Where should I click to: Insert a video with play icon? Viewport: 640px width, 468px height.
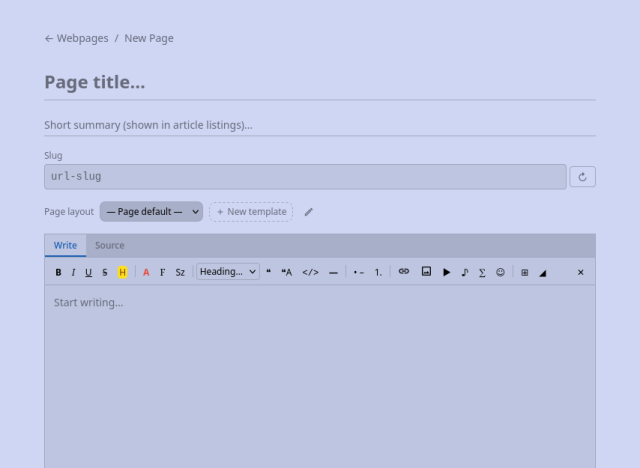tap(447, 272)
